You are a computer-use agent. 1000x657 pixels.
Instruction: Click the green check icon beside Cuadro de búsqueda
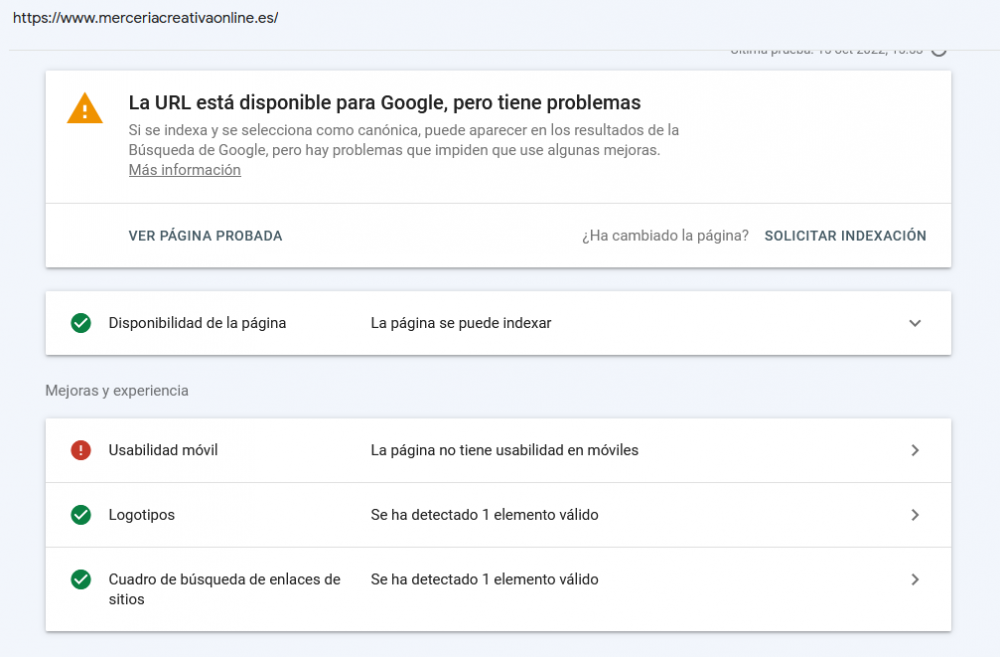coord(80,579)
